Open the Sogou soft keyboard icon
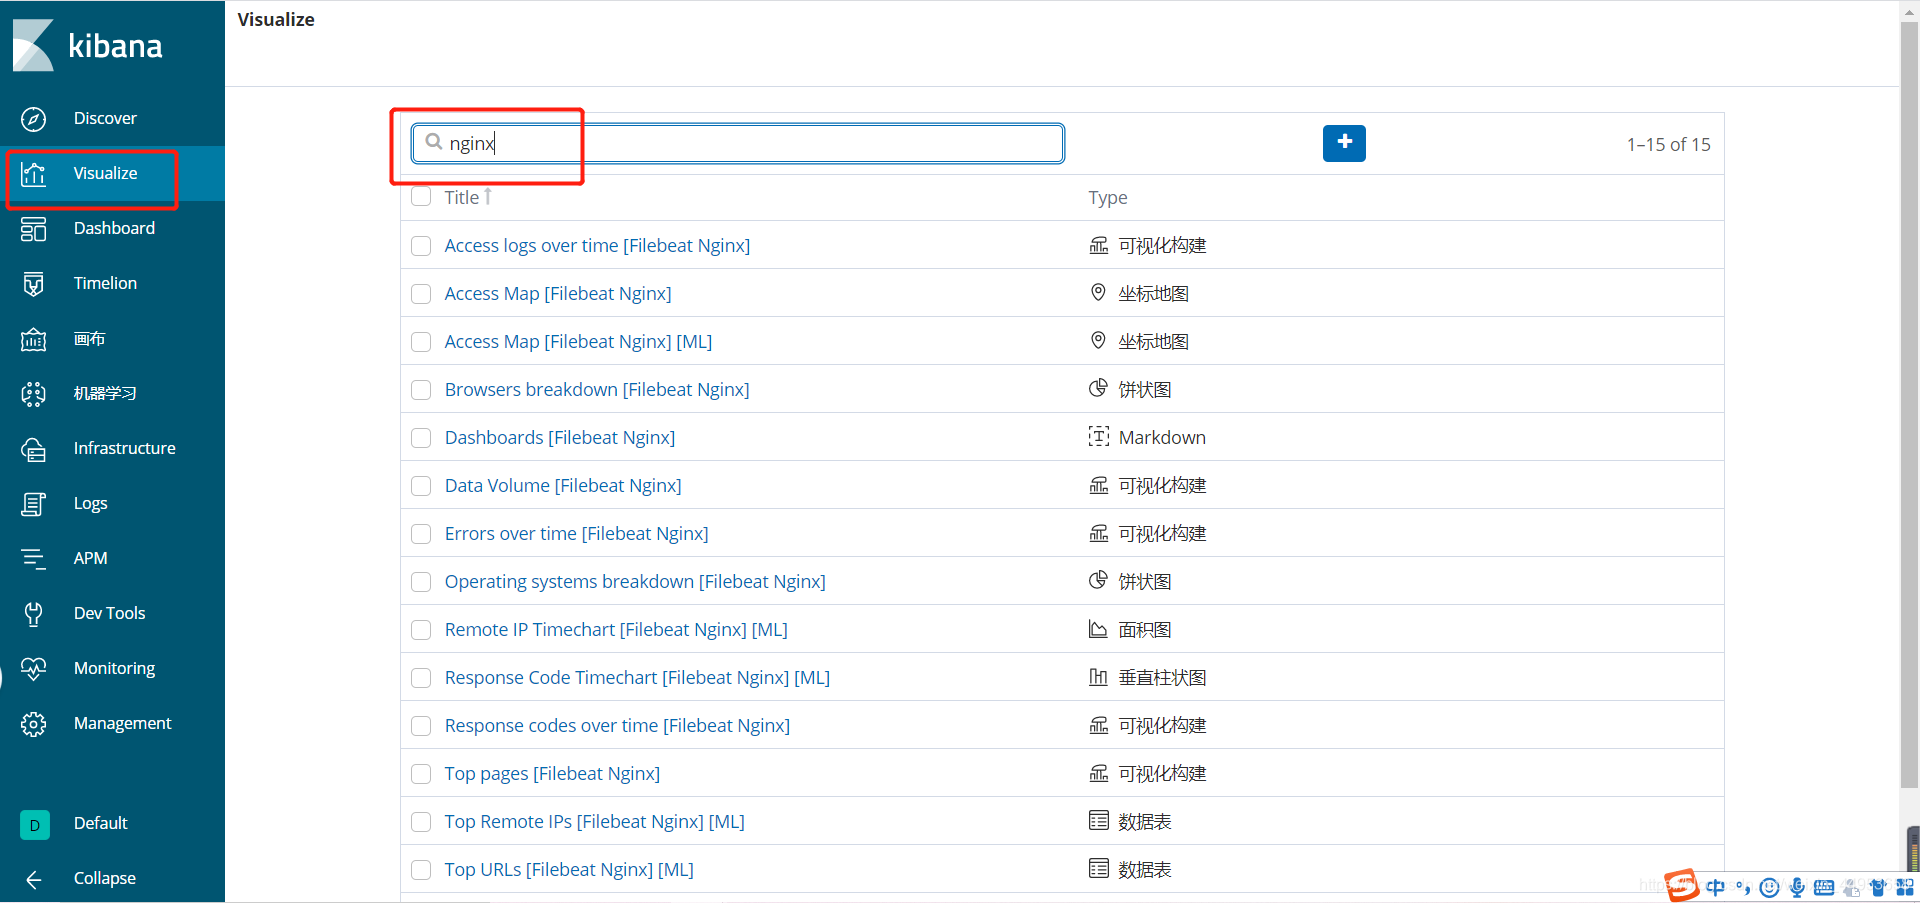This screenshot has width=1920, height=903. [1824, 887]
